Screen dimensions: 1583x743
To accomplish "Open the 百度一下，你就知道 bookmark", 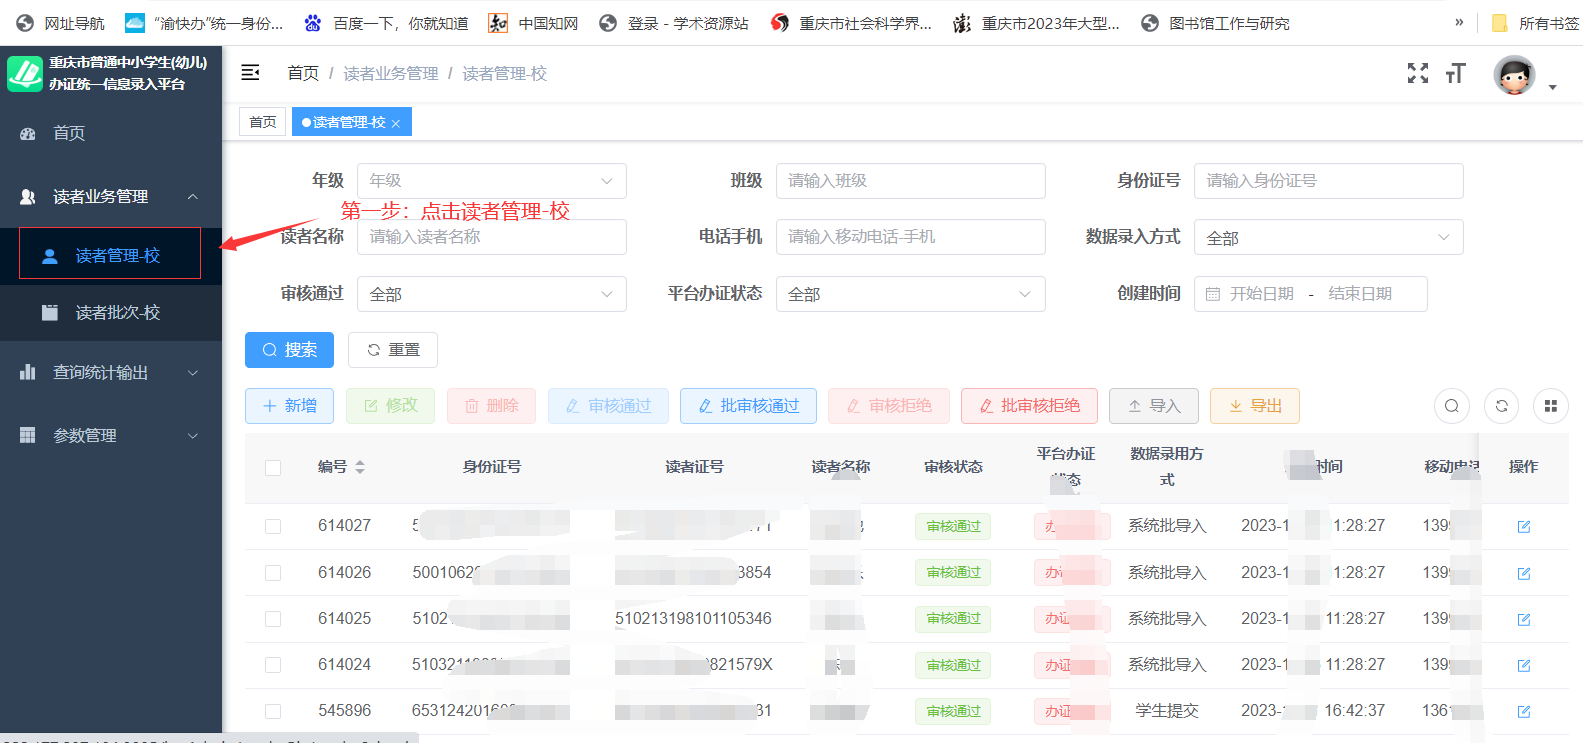I will (x=386, y=23).
